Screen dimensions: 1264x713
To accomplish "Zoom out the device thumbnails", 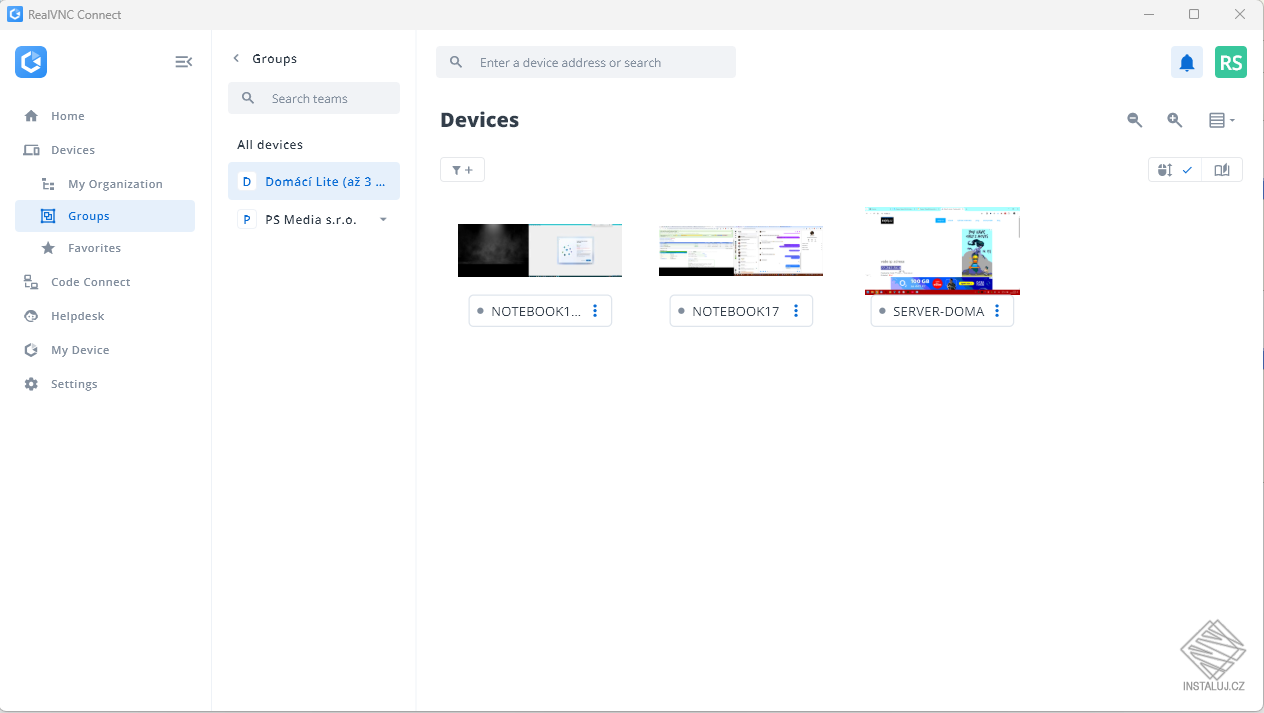I will click(1135, 120).
